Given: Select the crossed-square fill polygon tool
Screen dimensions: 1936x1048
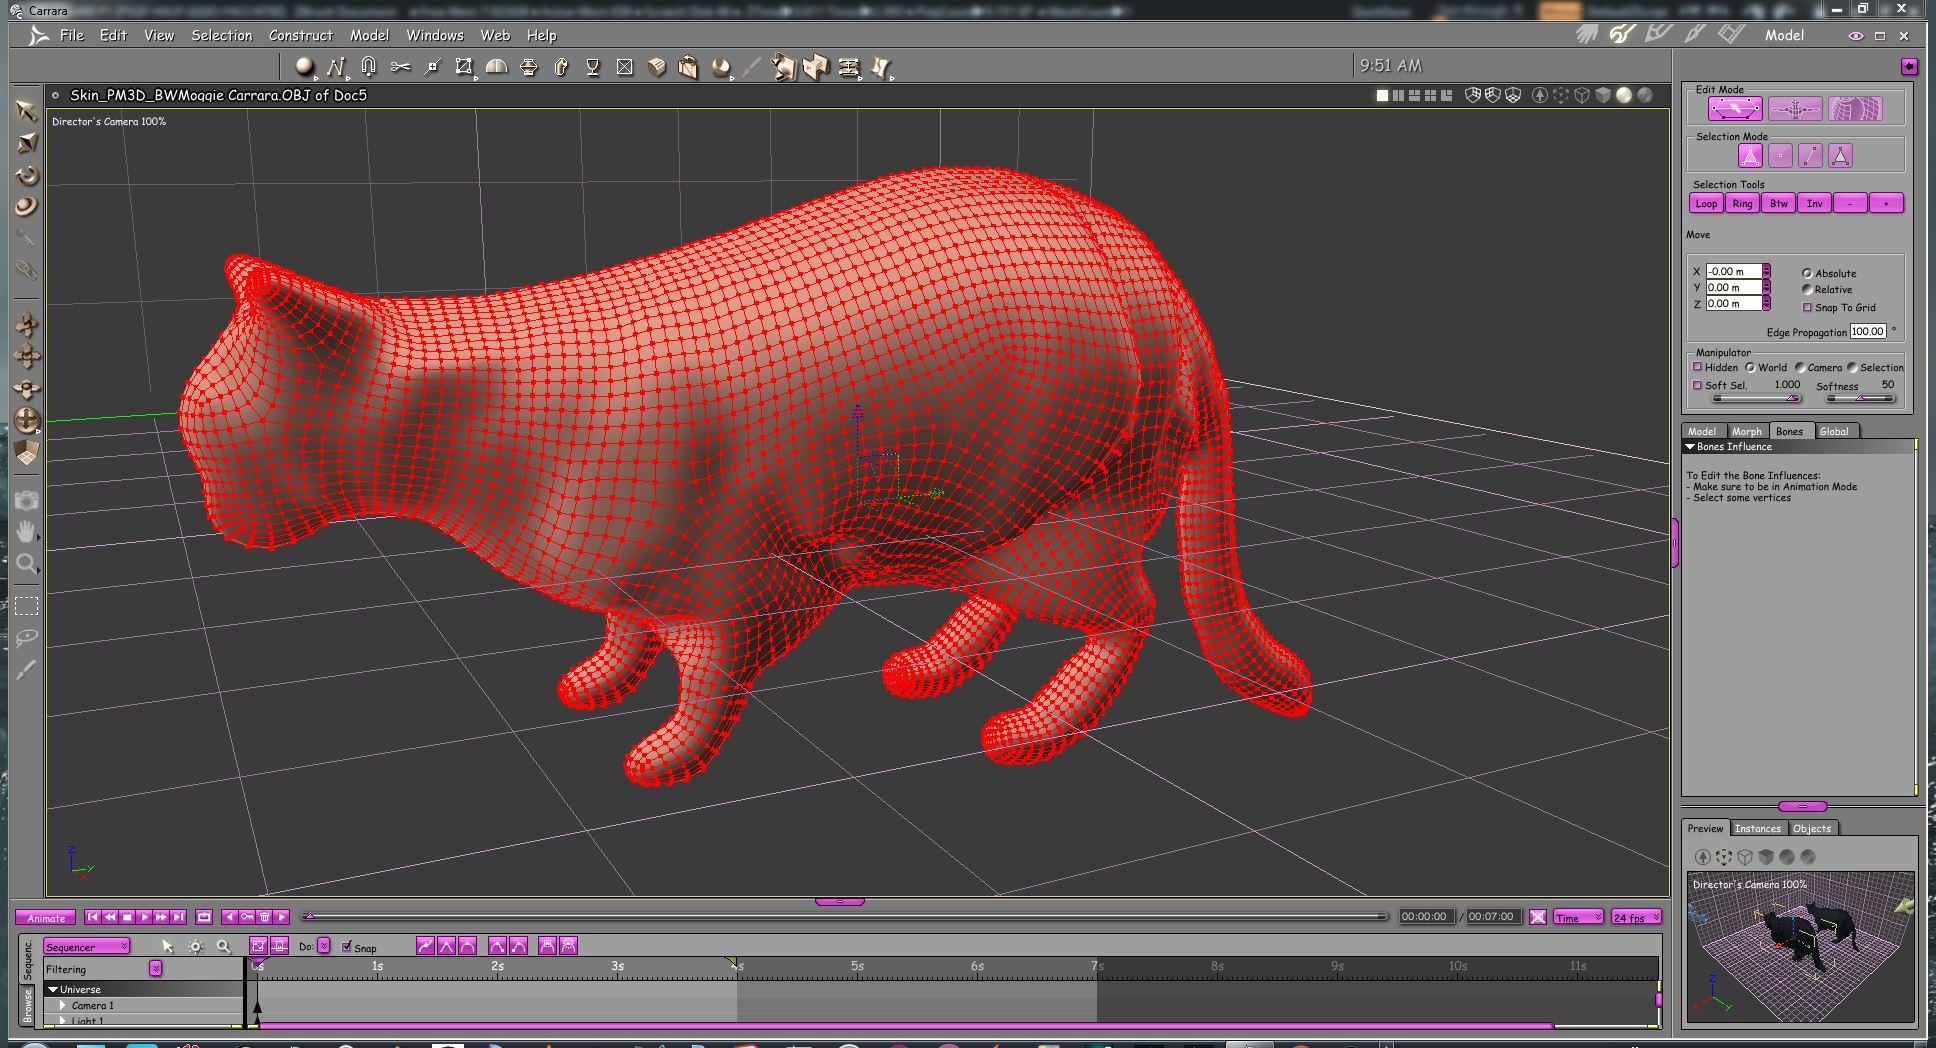Looking at the screenshot, I should 625,67.
